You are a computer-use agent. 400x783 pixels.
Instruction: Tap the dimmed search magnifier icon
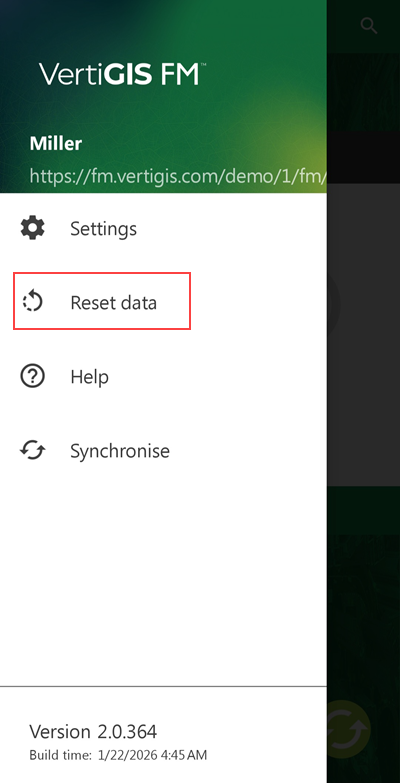point(369,25)
